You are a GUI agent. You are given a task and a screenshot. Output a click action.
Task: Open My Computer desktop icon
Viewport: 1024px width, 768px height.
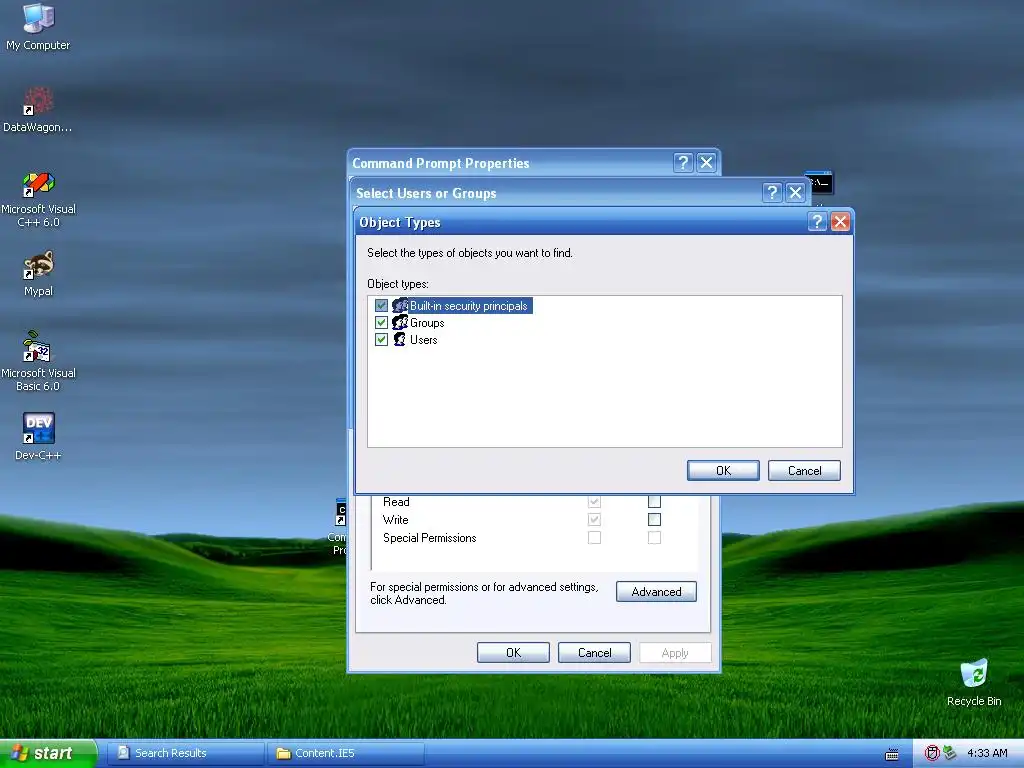click(x=38, y=27)
